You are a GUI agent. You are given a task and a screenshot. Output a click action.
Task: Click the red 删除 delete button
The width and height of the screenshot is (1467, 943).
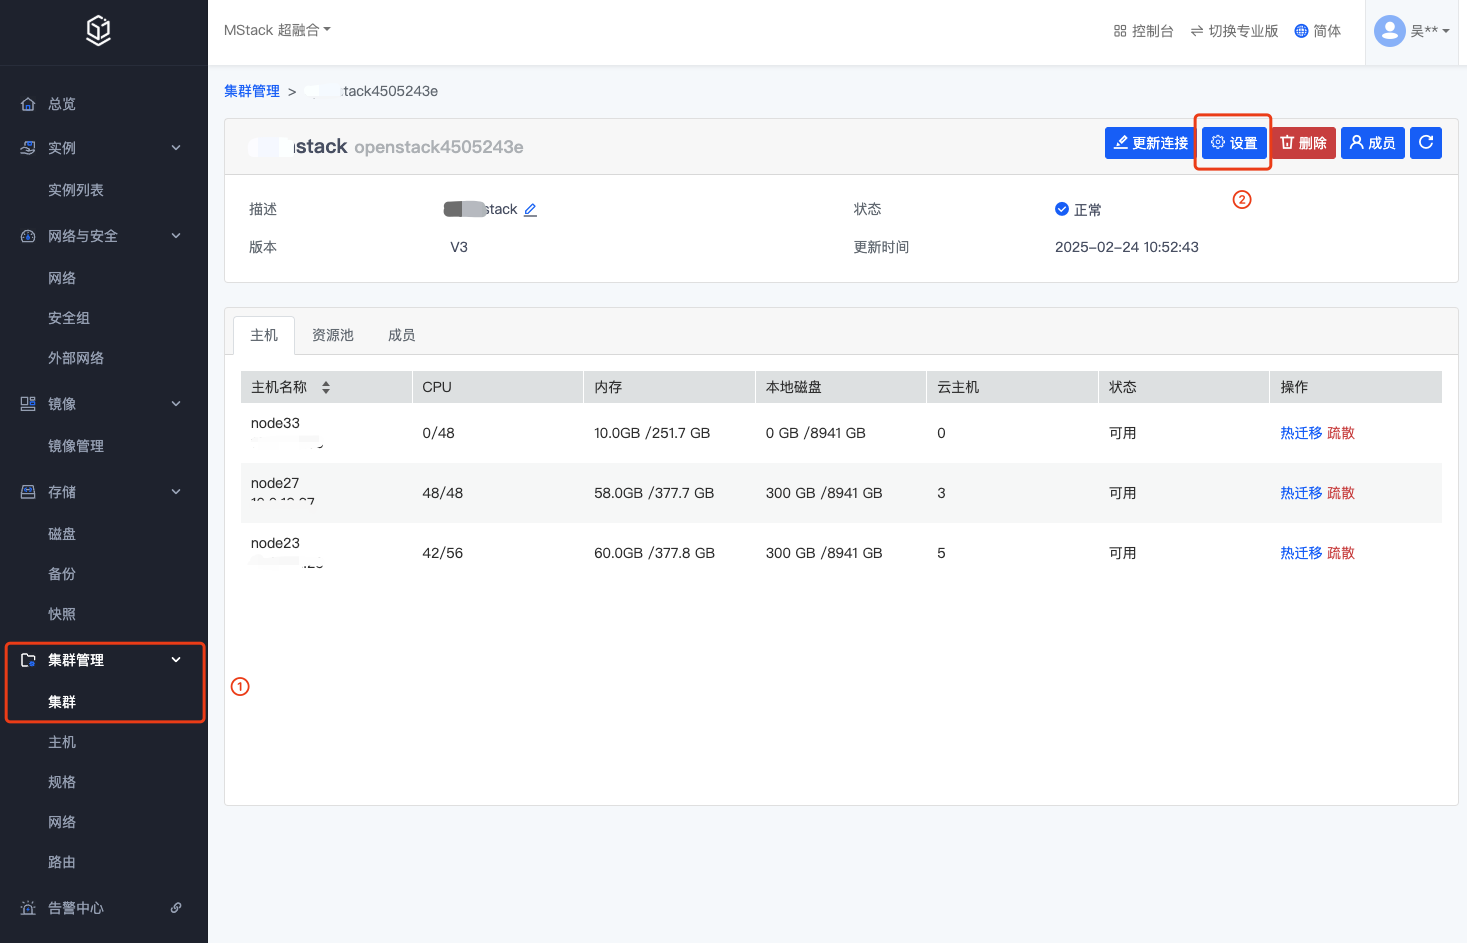pyautogui.click(x=1303, y=143)
